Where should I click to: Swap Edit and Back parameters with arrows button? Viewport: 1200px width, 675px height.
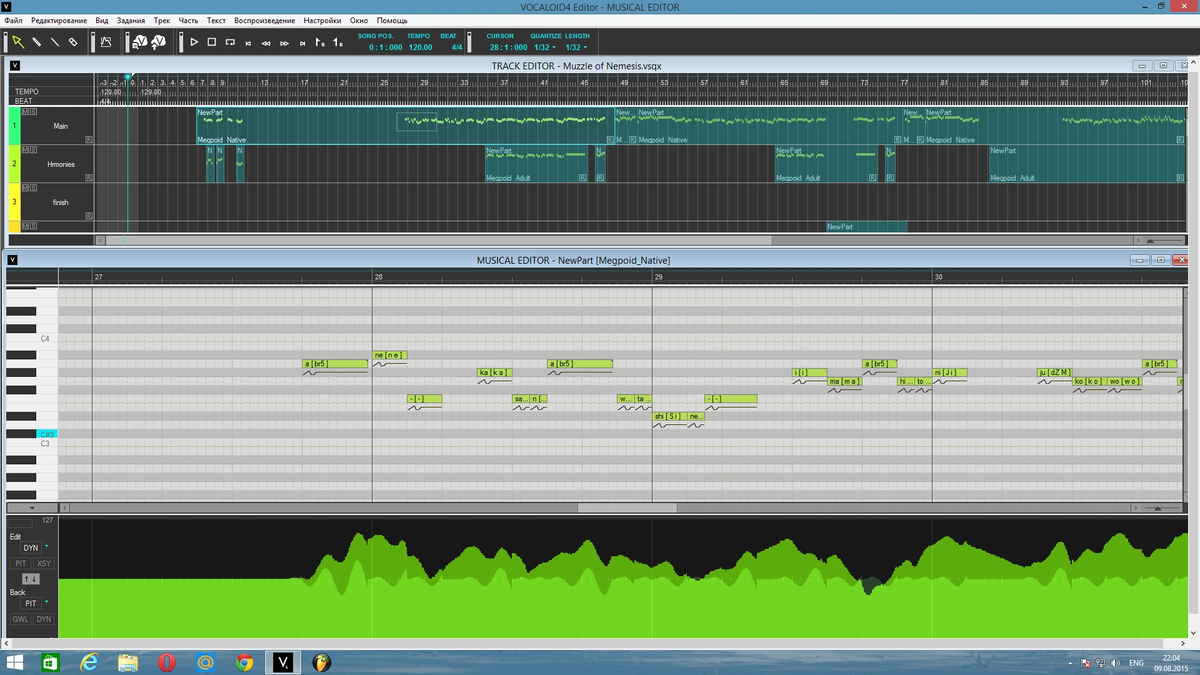[x=31, y=578]
